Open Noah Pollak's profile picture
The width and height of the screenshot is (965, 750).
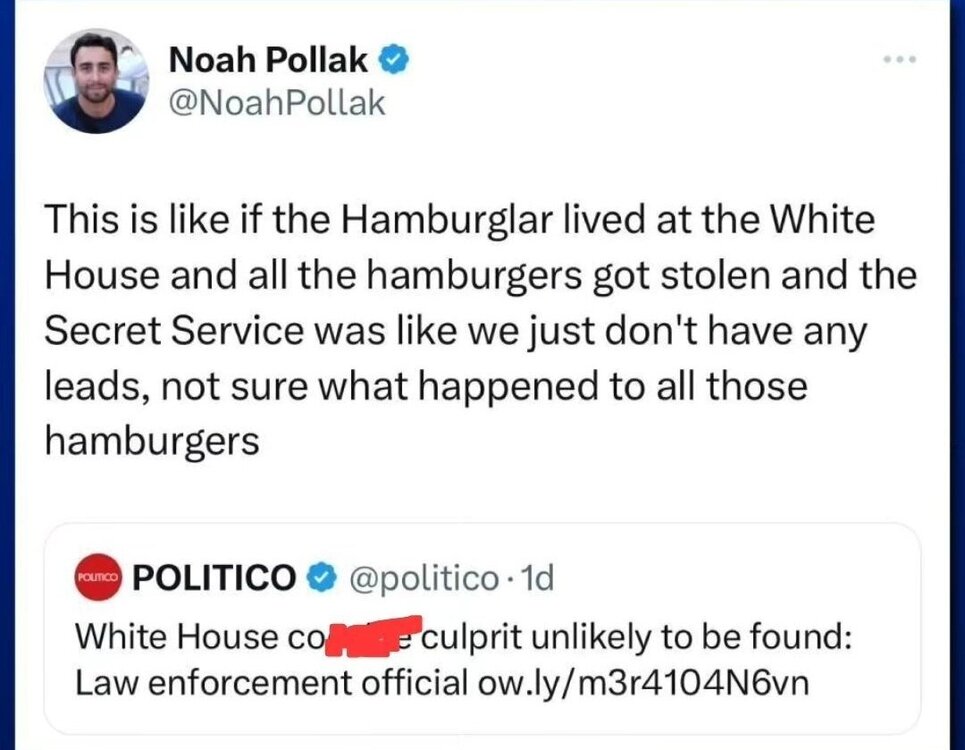[x=97, y=81]
